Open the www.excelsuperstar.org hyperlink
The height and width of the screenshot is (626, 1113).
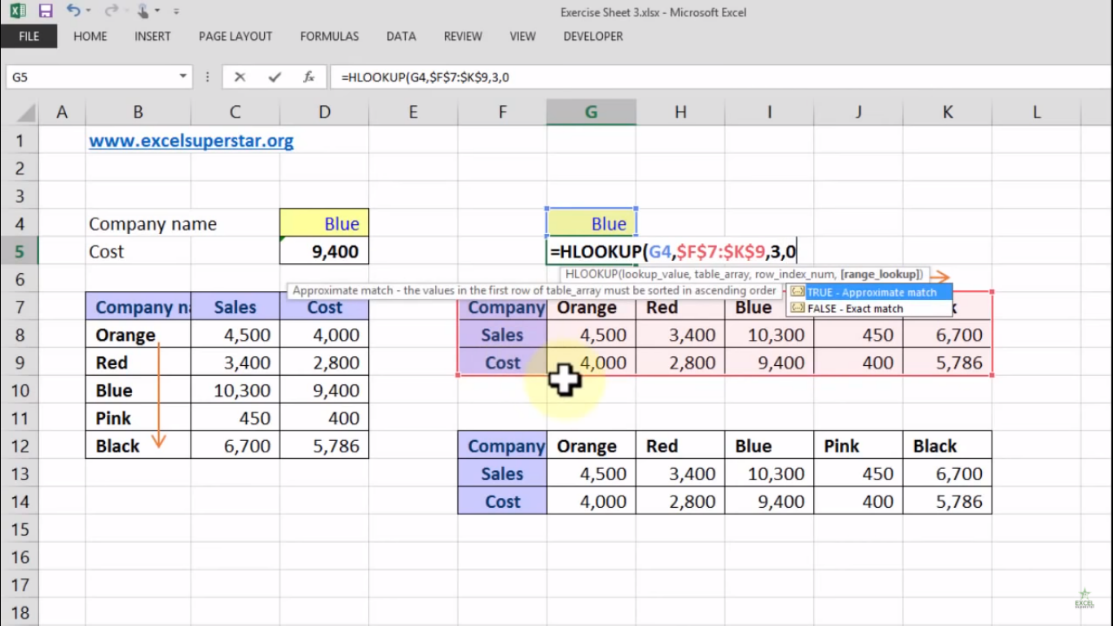191,141
